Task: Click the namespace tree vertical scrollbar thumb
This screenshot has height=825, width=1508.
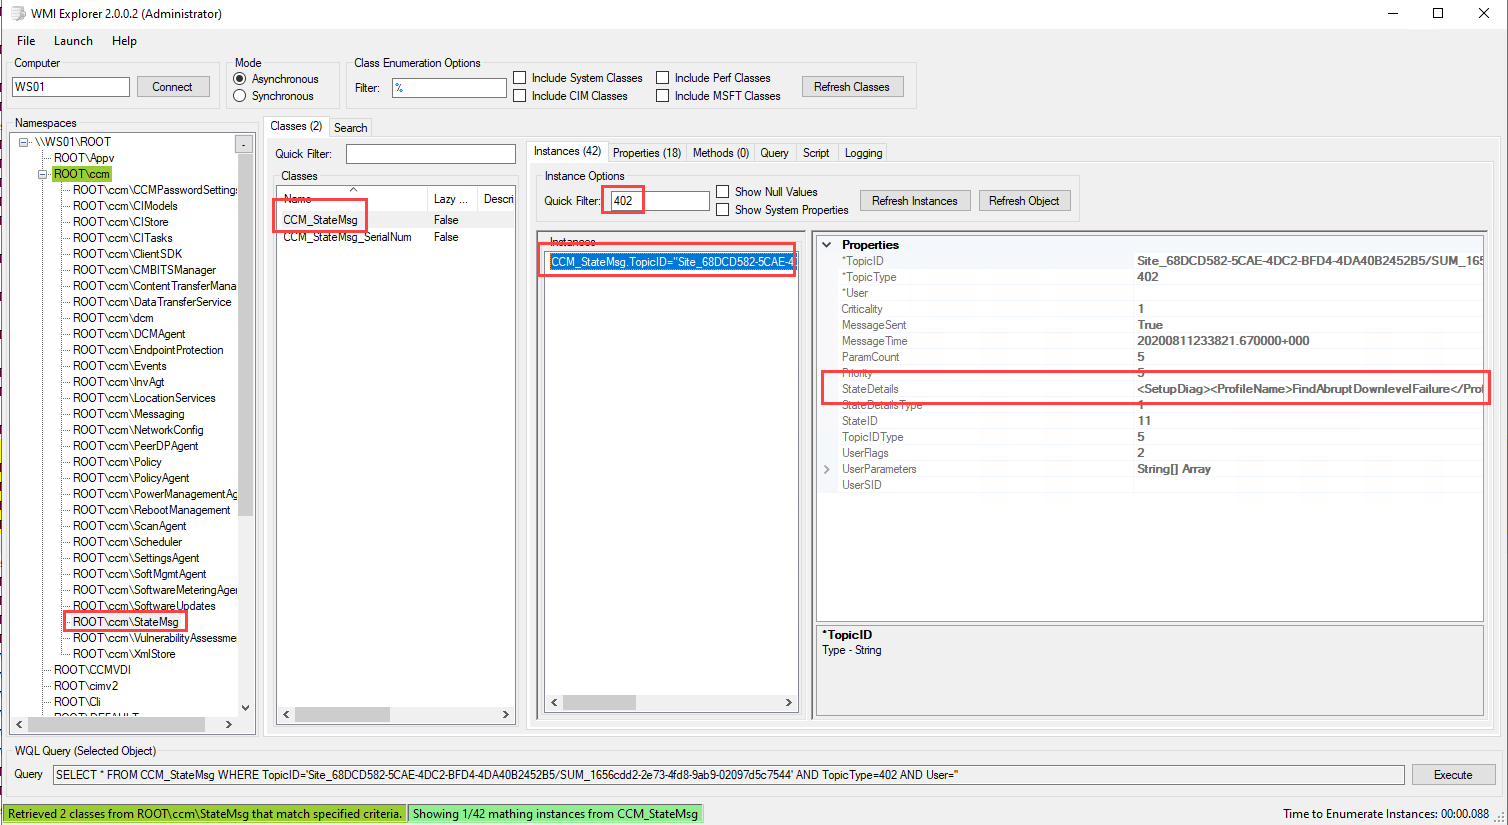Action: 245,335
